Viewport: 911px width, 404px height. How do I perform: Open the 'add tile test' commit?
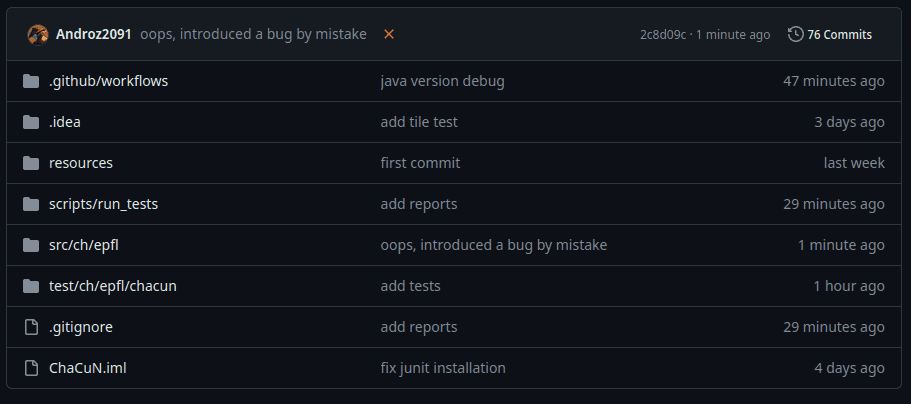coord(419,122)
